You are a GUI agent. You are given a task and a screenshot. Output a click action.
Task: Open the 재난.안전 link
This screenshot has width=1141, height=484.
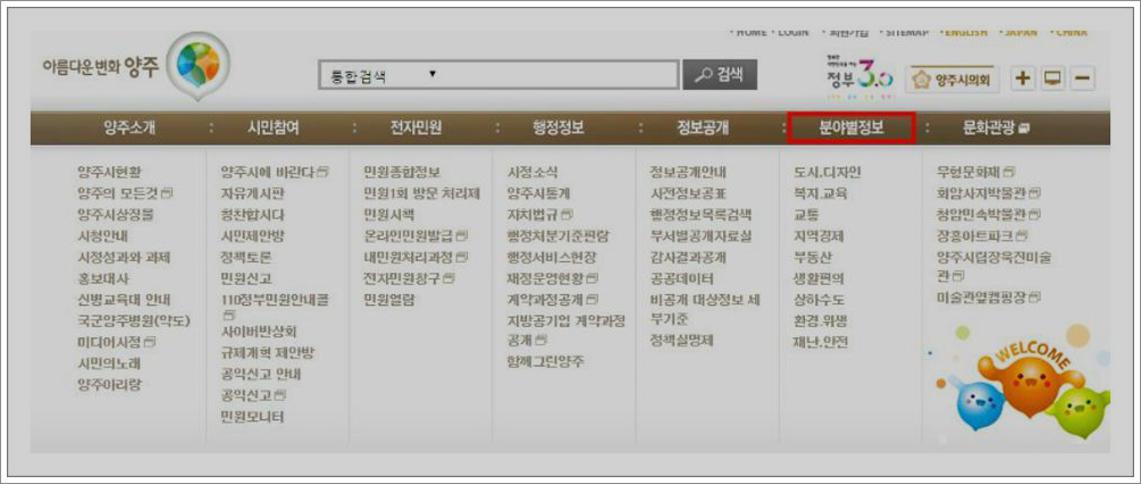[820, 341]
